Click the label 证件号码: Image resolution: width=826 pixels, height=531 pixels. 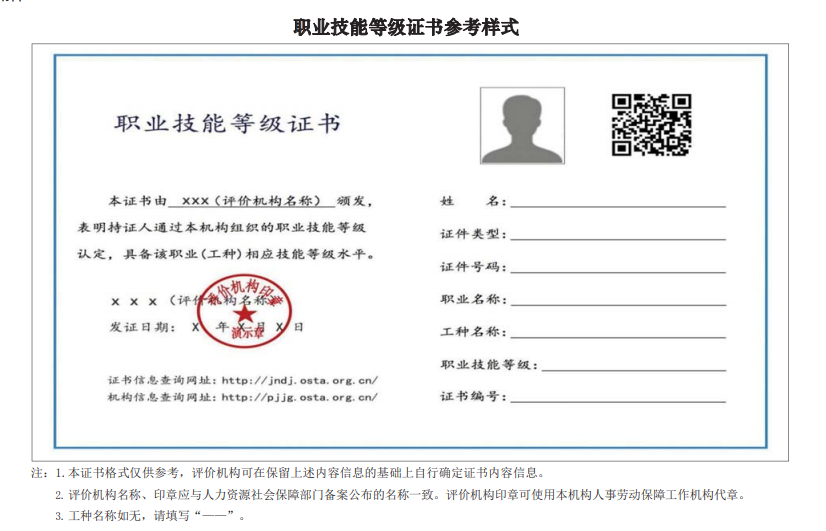point(474,267)
